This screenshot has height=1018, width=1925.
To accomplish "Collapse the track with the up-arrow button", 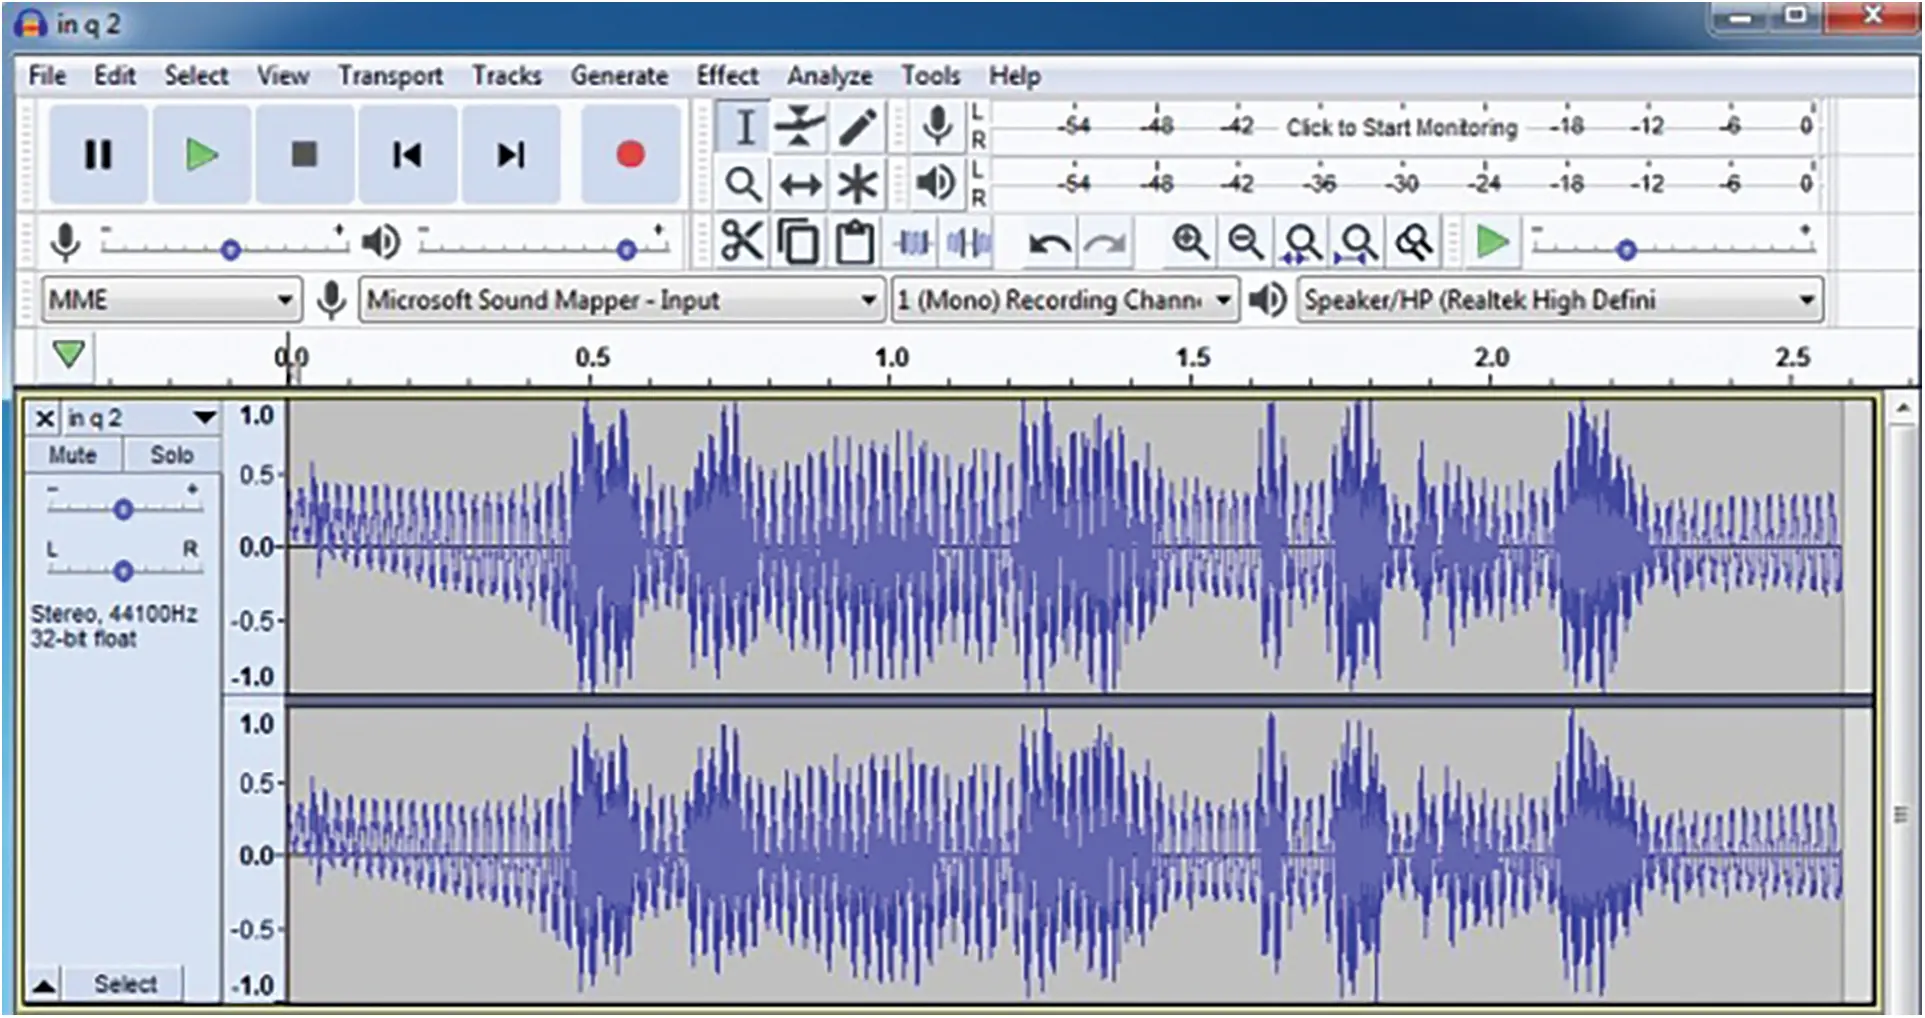I will [x=44, y=985].
